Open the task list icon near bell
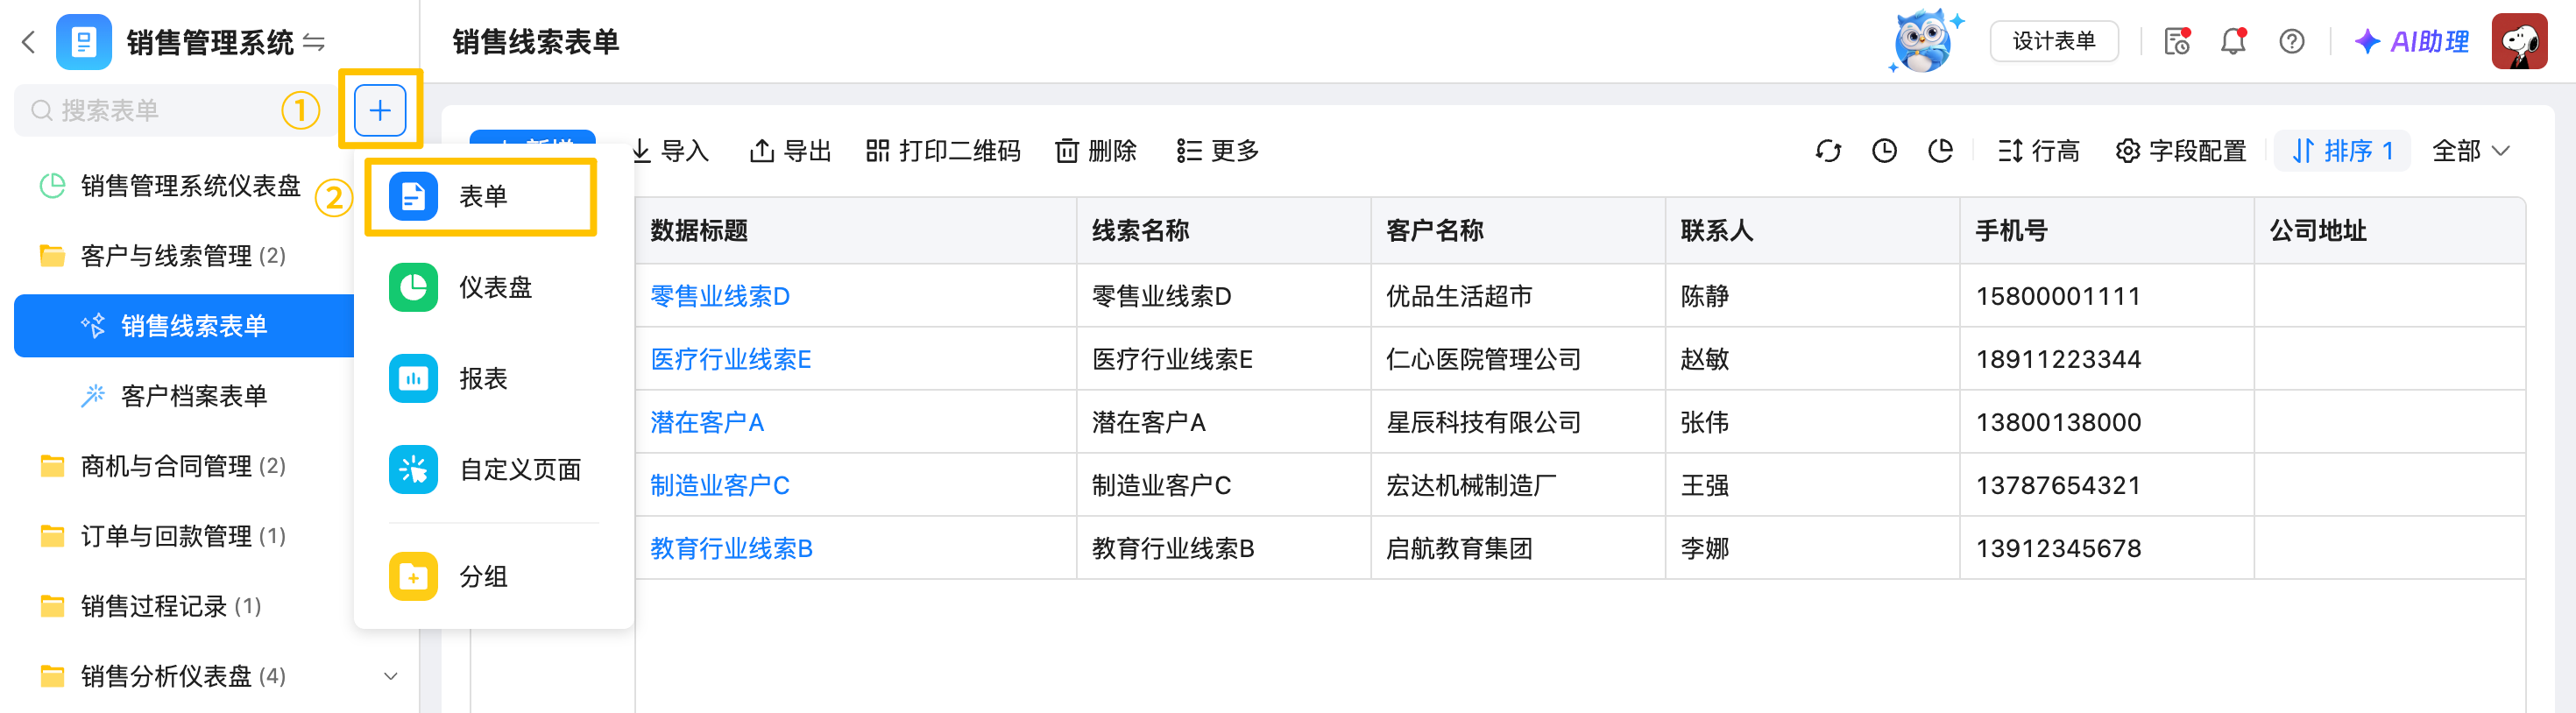This screenshot has height=713, width=2576. tap(2177, 41)
